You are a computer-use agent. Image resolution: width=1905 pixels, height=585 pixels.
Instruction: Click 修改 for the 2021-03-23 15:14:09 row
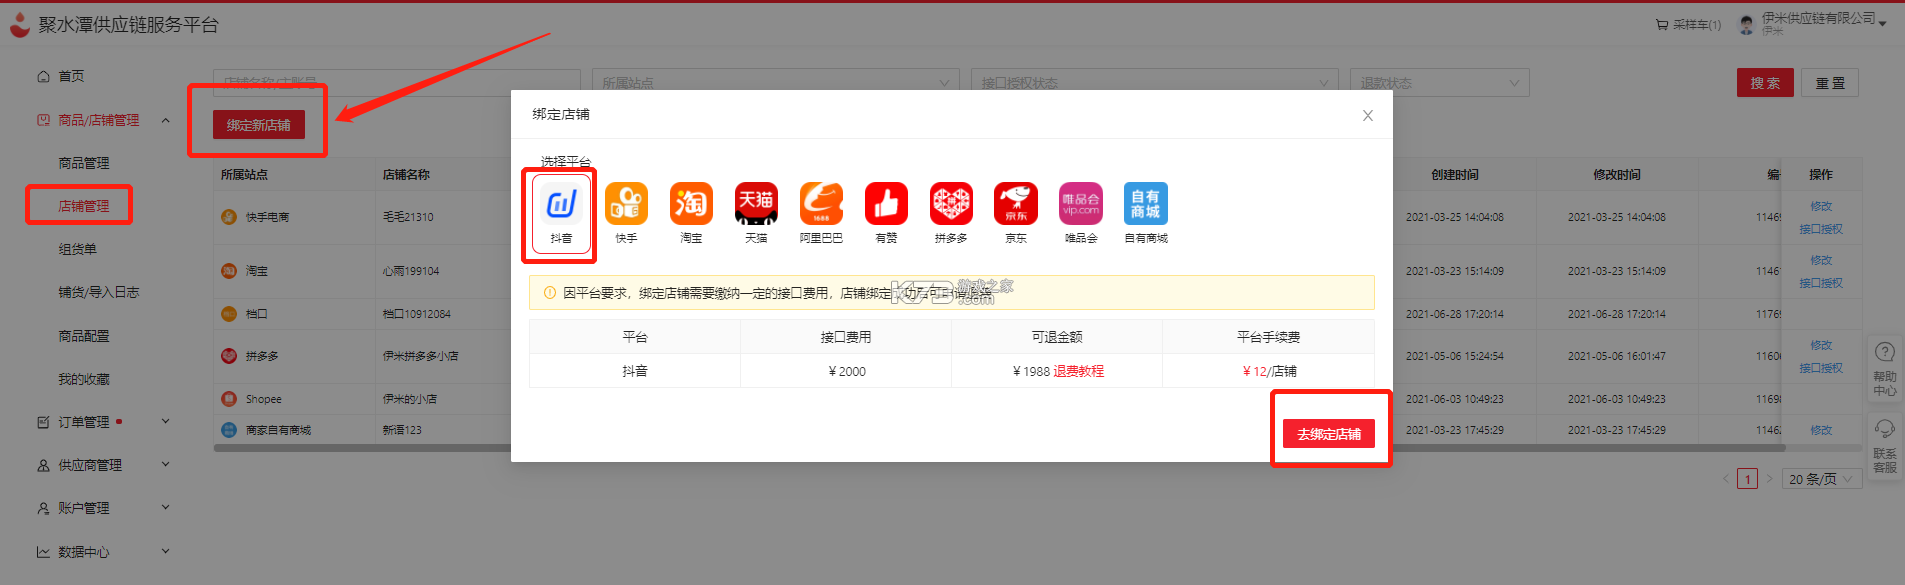point(1821,260)
